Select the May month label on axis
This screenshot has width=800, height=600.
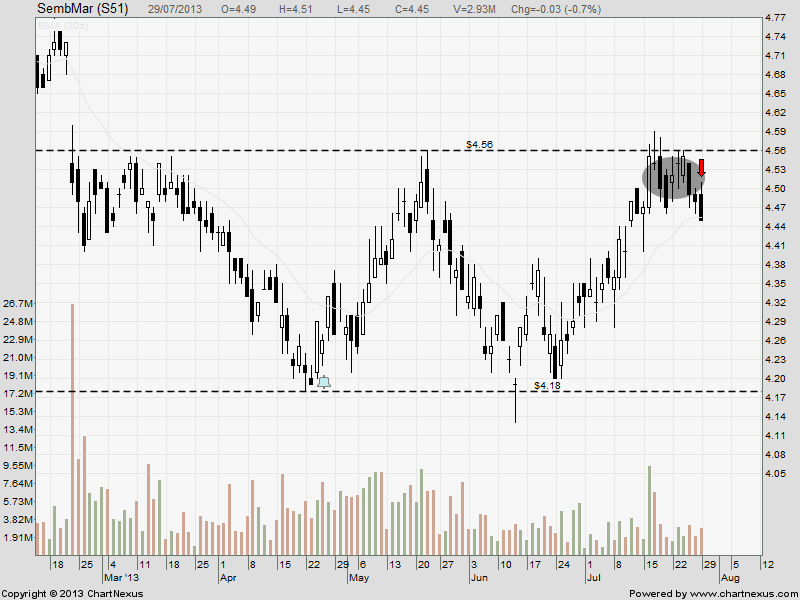[x=358, y=578]
